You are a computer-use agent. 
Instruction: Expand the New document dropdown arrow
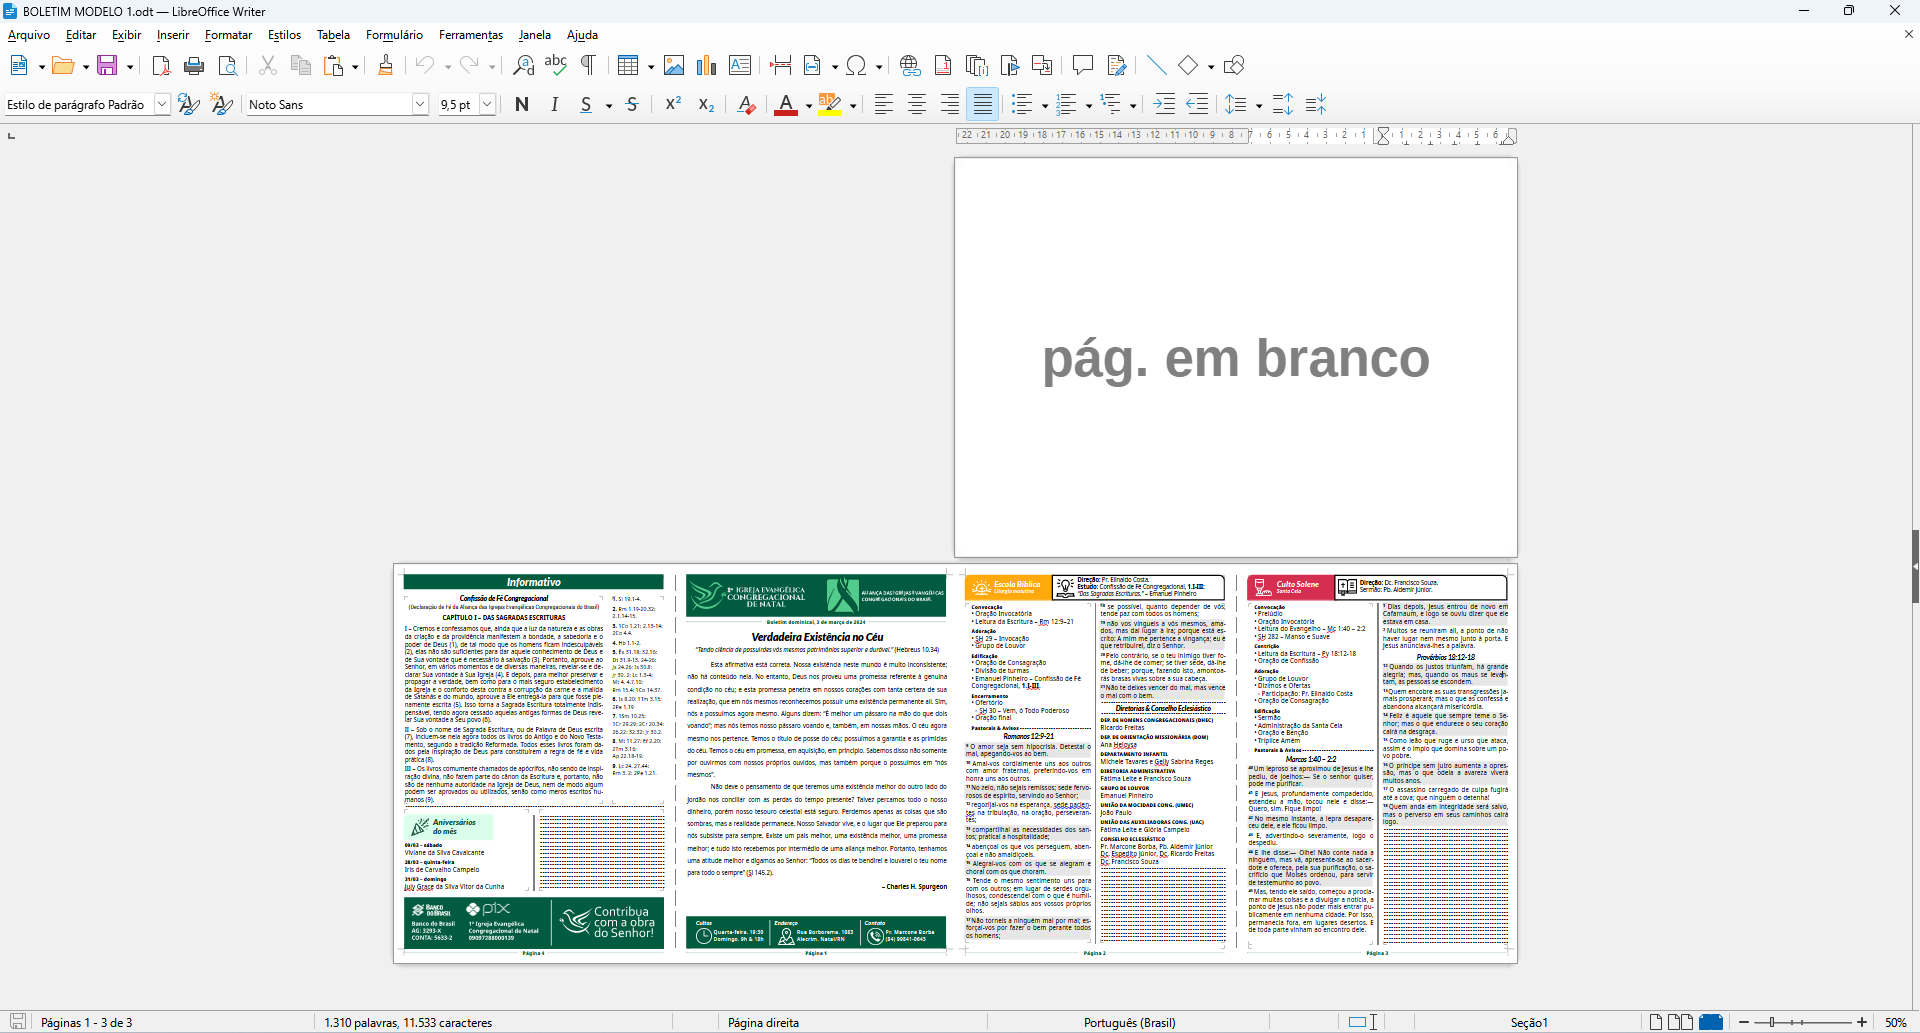(42, 67)
